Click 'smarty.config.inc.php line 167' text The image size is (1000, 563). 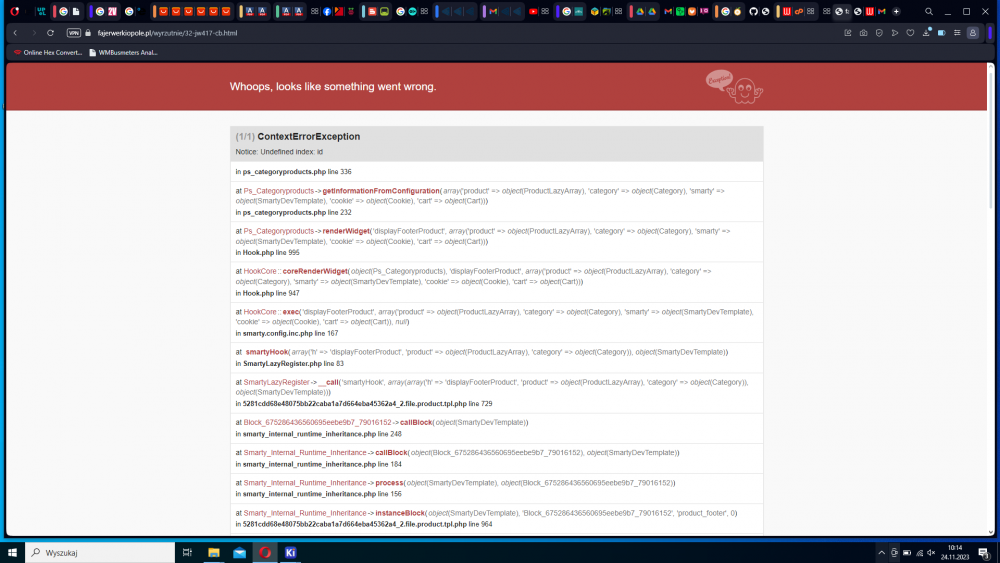pyautogui.click(x=290, y=333)
